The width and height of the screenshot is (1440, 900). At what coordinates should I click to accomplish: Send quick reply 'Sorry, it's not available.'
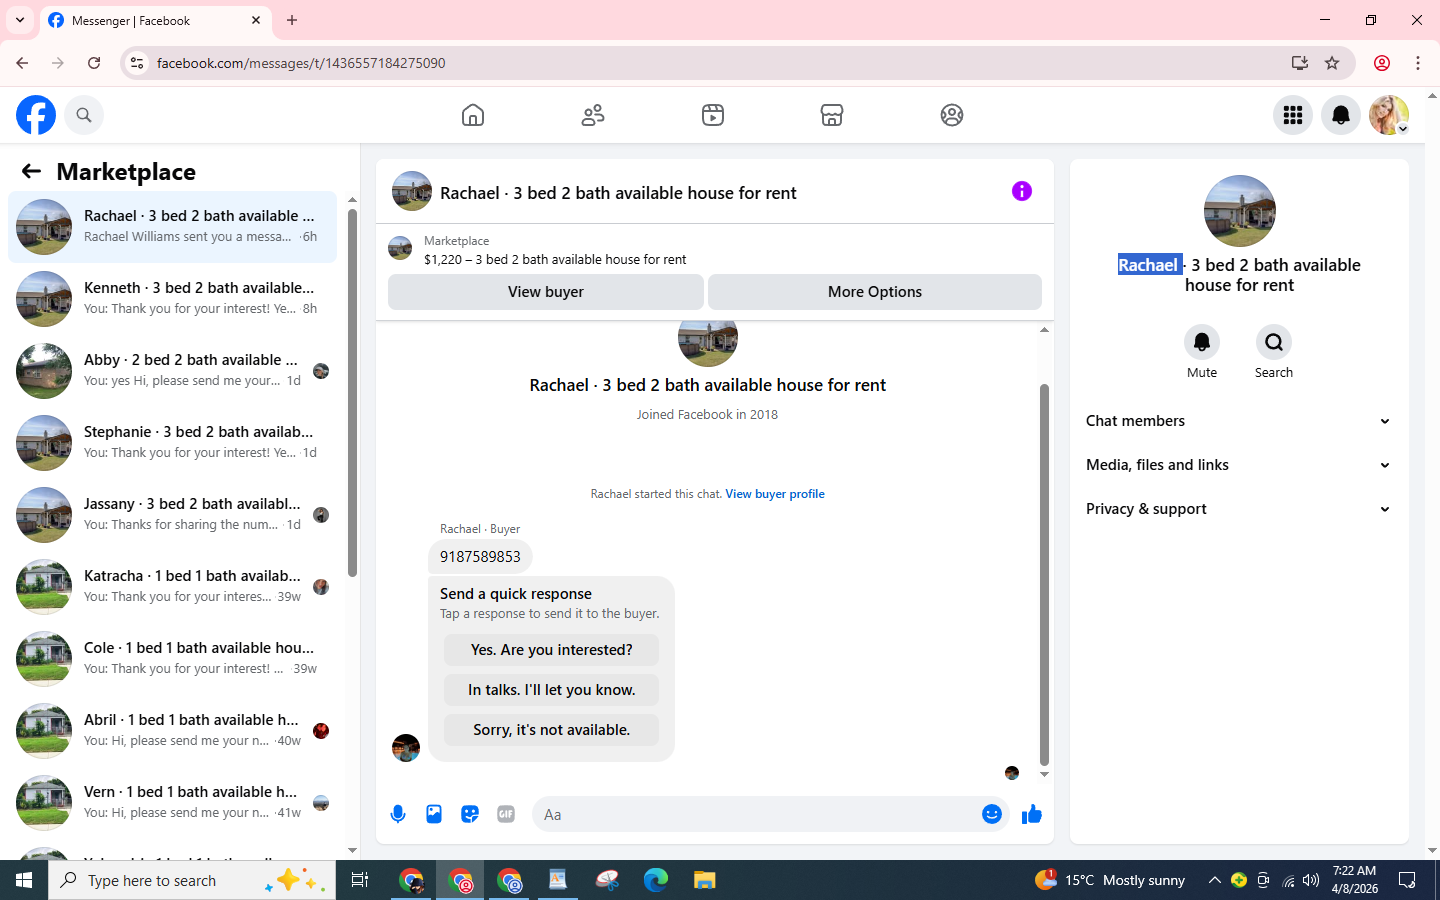click(552, 730)
